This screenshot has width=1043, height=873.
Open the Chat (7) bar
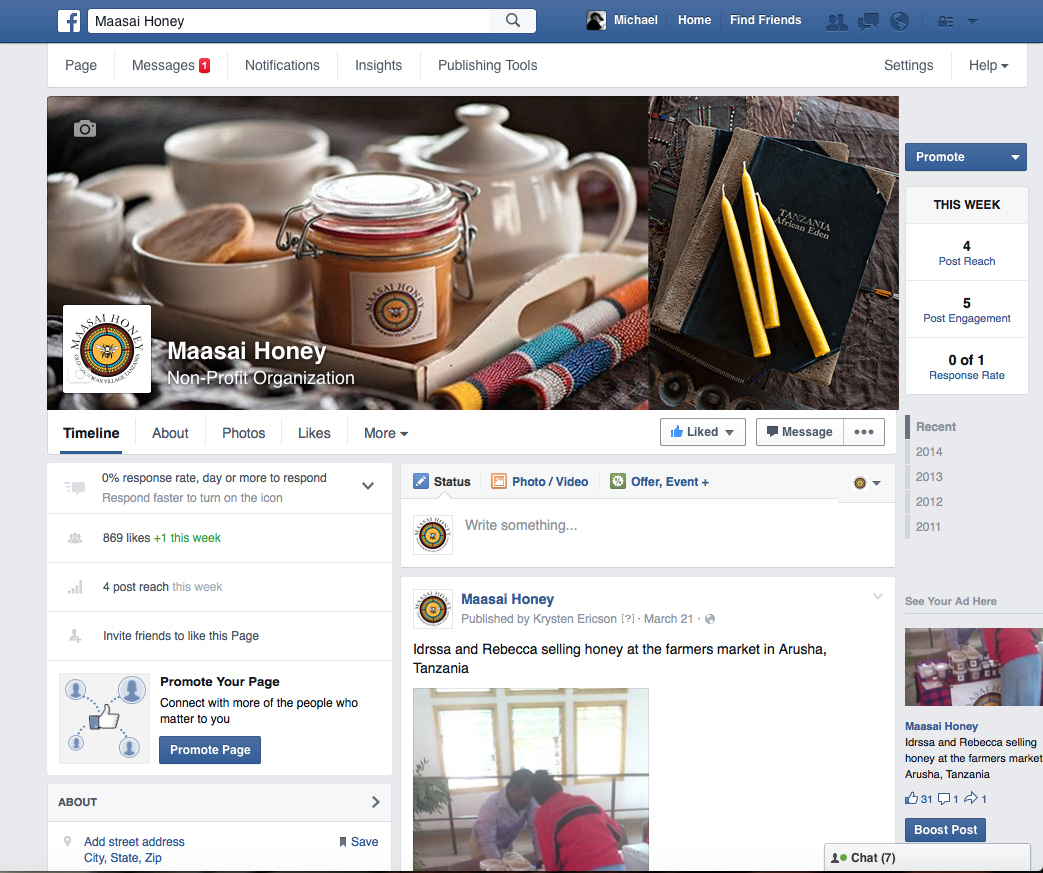click(927, 858)
